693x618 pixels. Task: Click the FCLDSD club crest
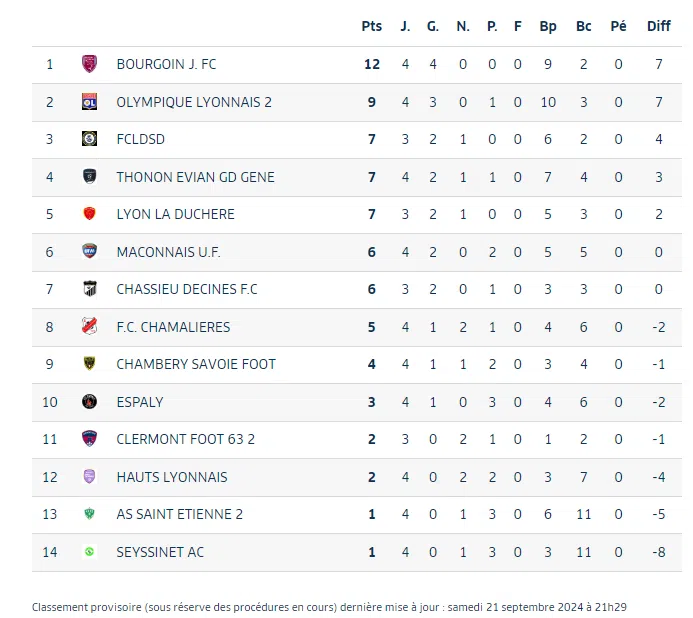pyautogui.click(x=89, y=139)
